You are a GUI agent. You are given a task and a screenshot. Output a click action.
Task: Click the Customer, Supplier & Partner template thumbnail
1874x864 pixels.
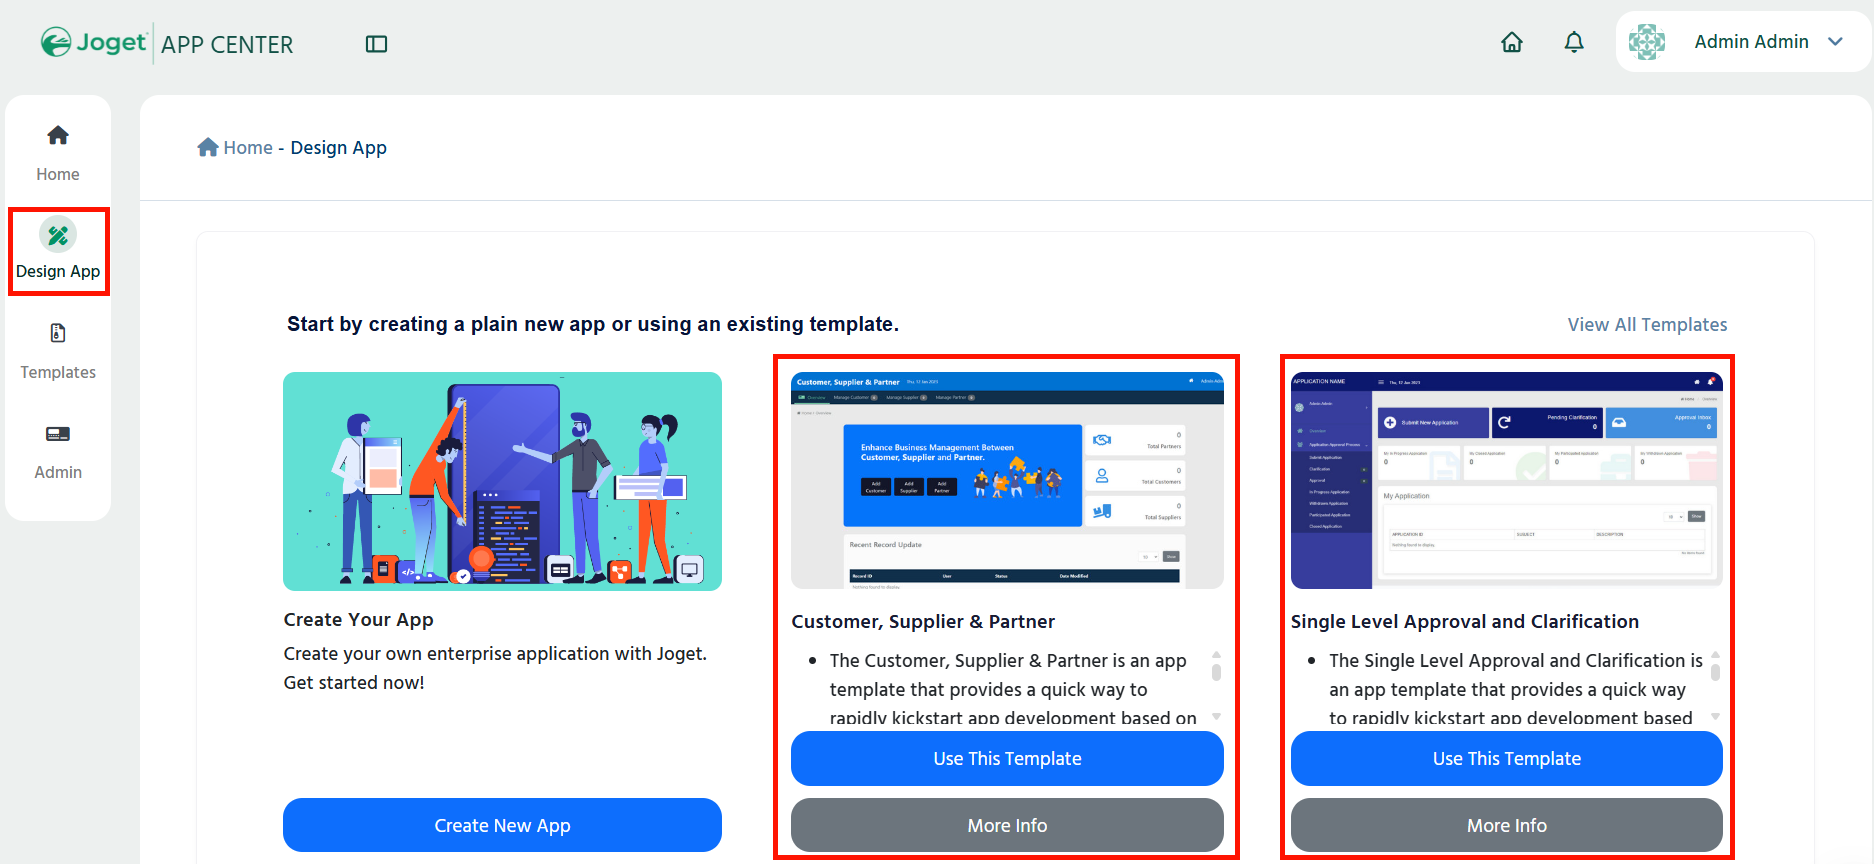(1007, 480)
